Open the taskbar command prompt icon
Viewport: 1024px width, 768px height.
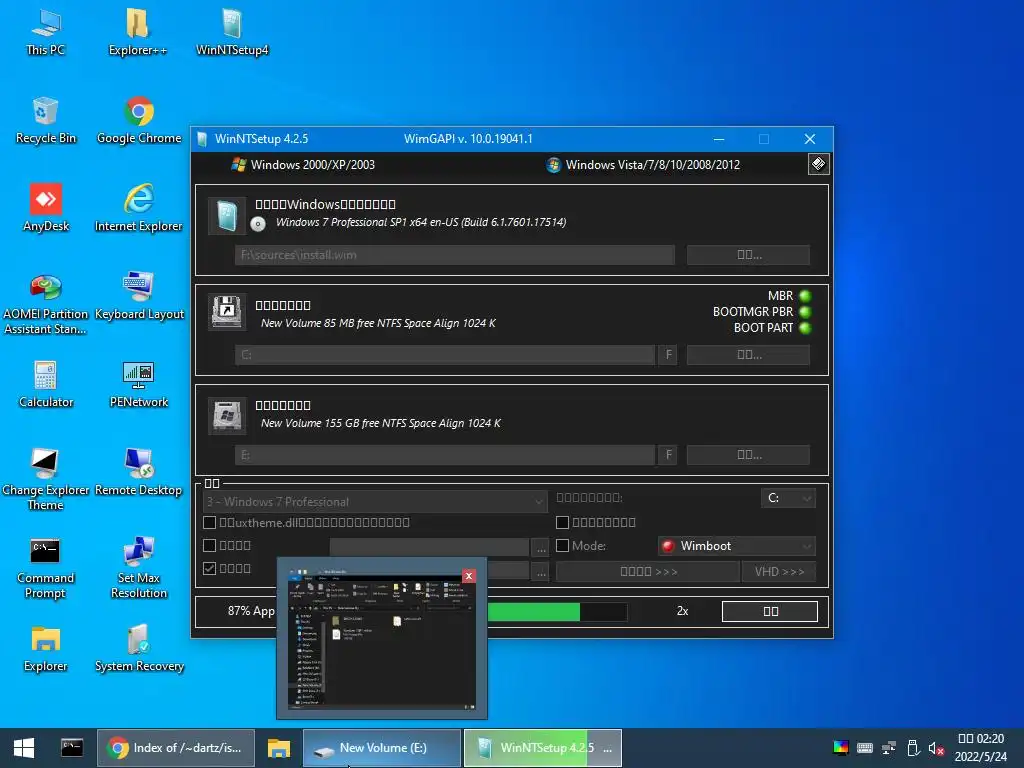(72, 748)
